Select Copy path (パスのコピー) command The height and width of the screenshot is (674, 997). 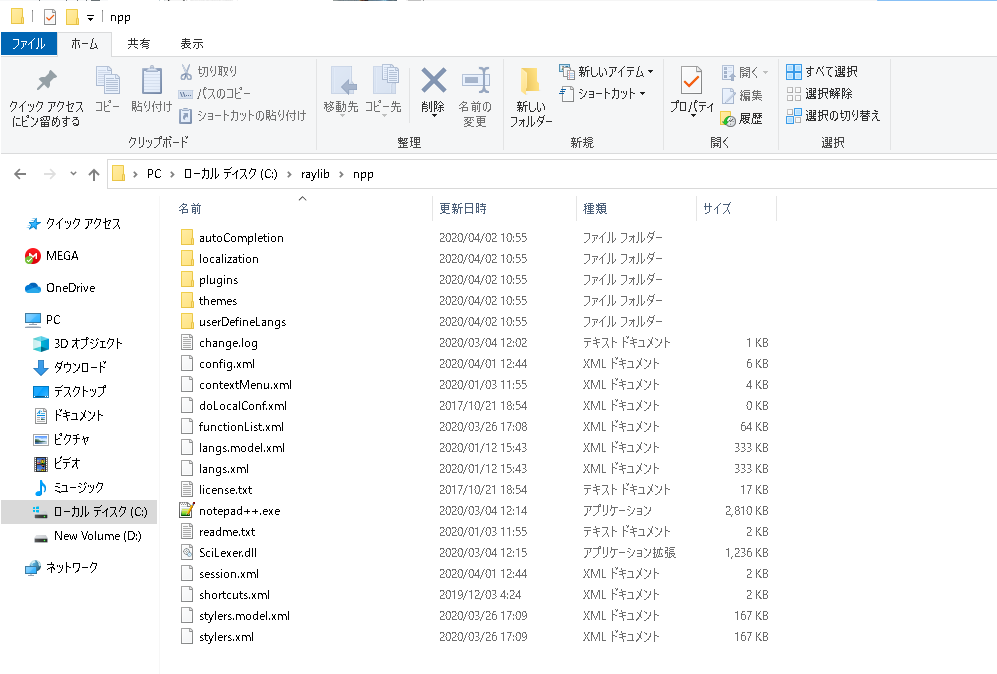pyautogui.click(x=215, y=93)
